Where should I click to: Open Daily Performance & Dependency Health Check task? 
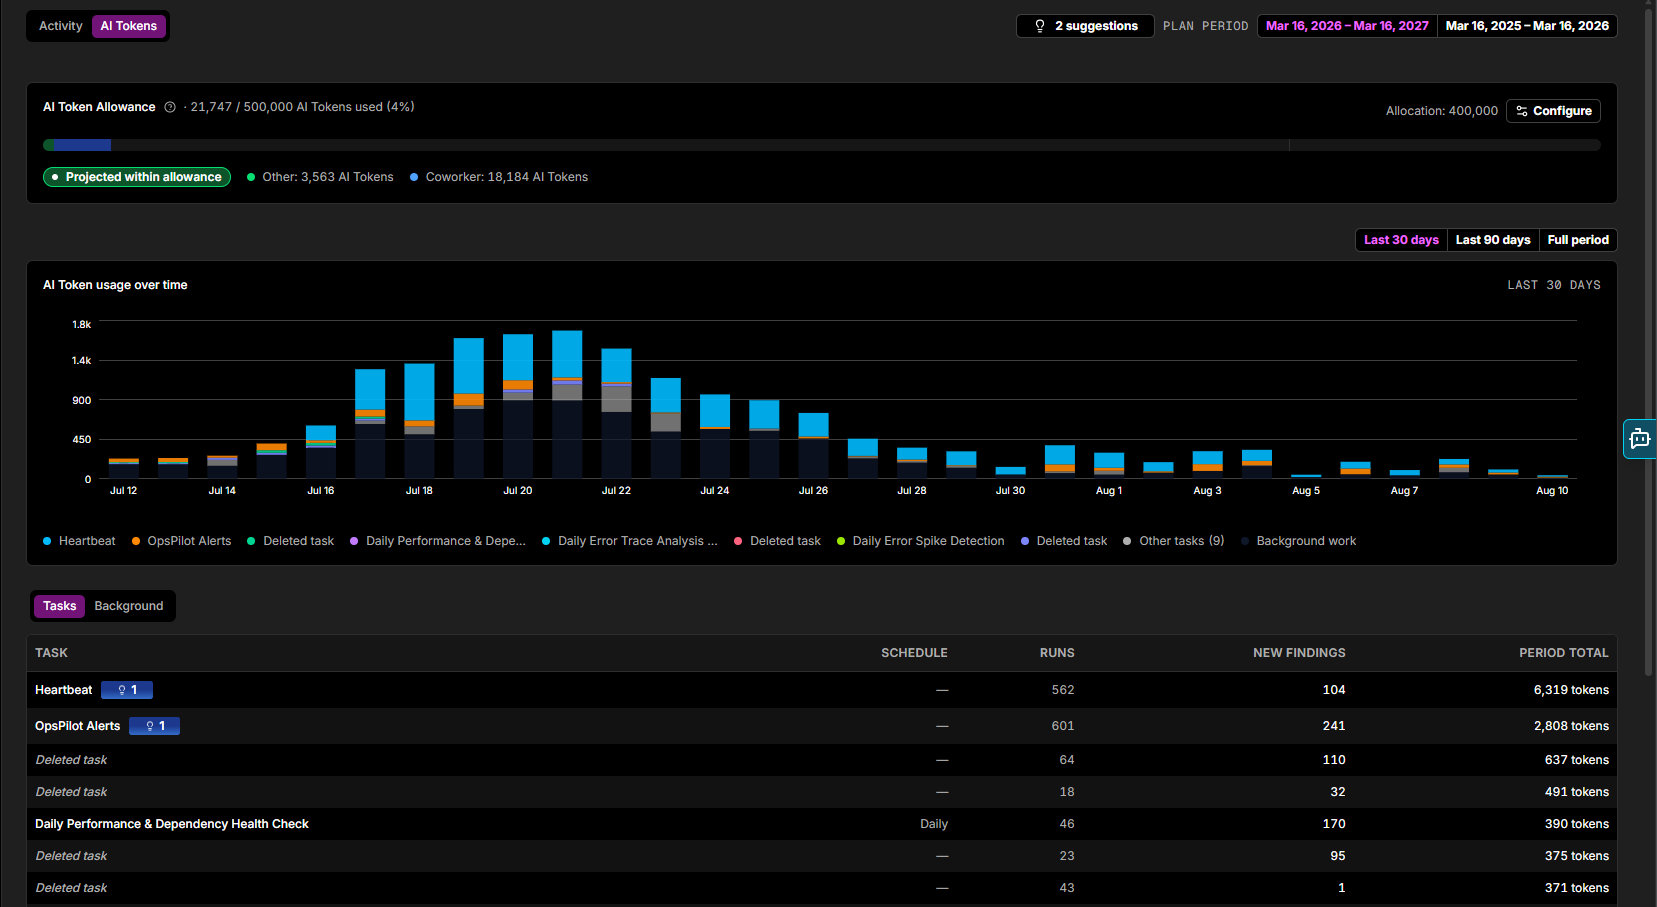pos(172,824)
